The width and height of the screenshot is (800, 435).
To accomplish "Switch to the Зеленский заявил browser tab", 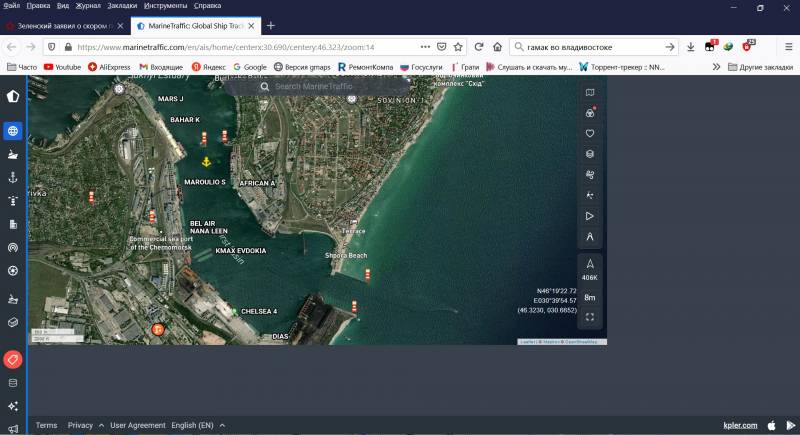I will 61,25.
